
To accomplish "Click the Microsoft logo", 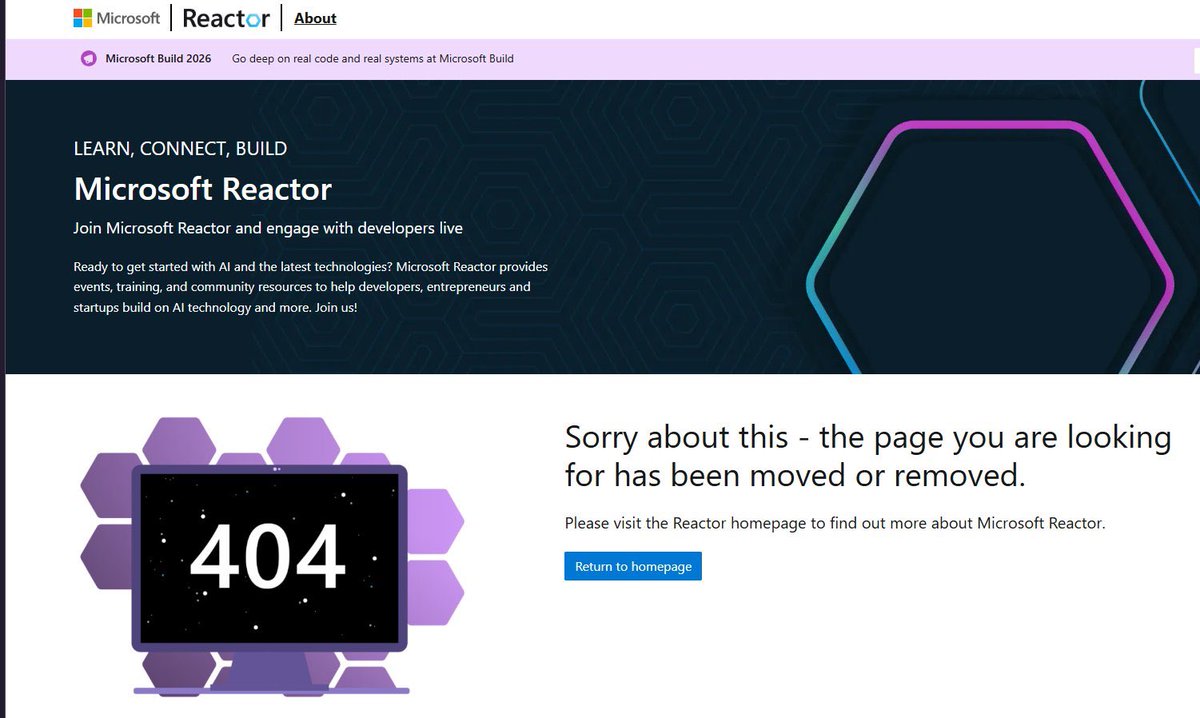I will pyautogui.click(x=116, y=18).
